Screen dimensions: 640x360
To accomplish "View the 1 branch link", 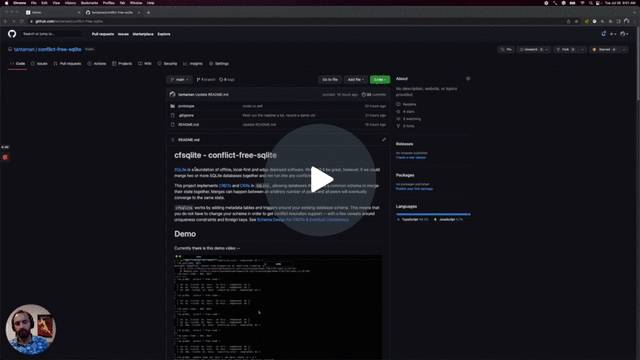I will pyautogui.click(x=206, y=80).
